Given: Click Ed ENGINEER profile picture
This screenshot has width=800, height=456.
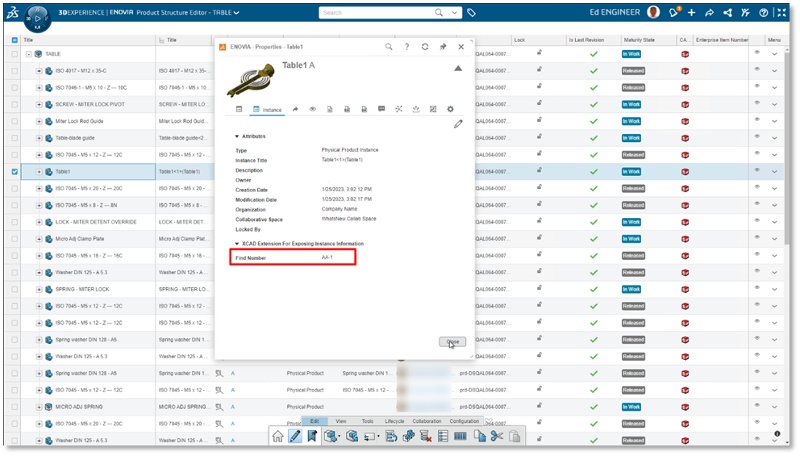Looking at the screenshot, I should pos(654,12).
